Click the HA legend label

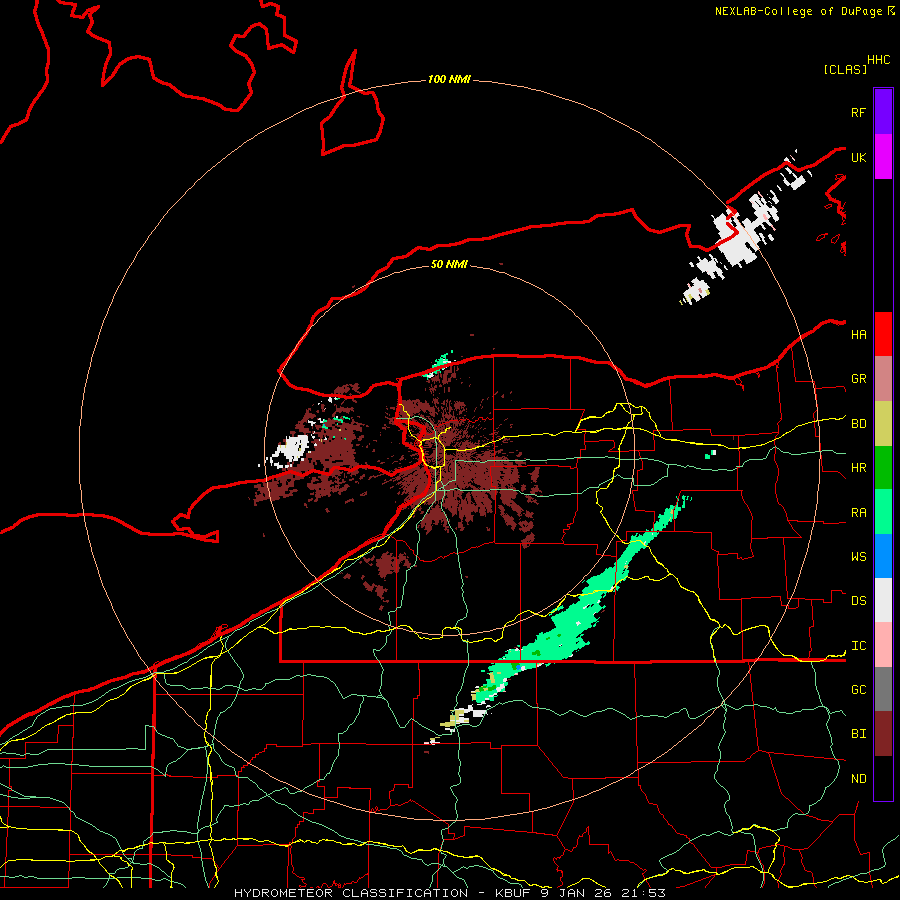(858, 335)
